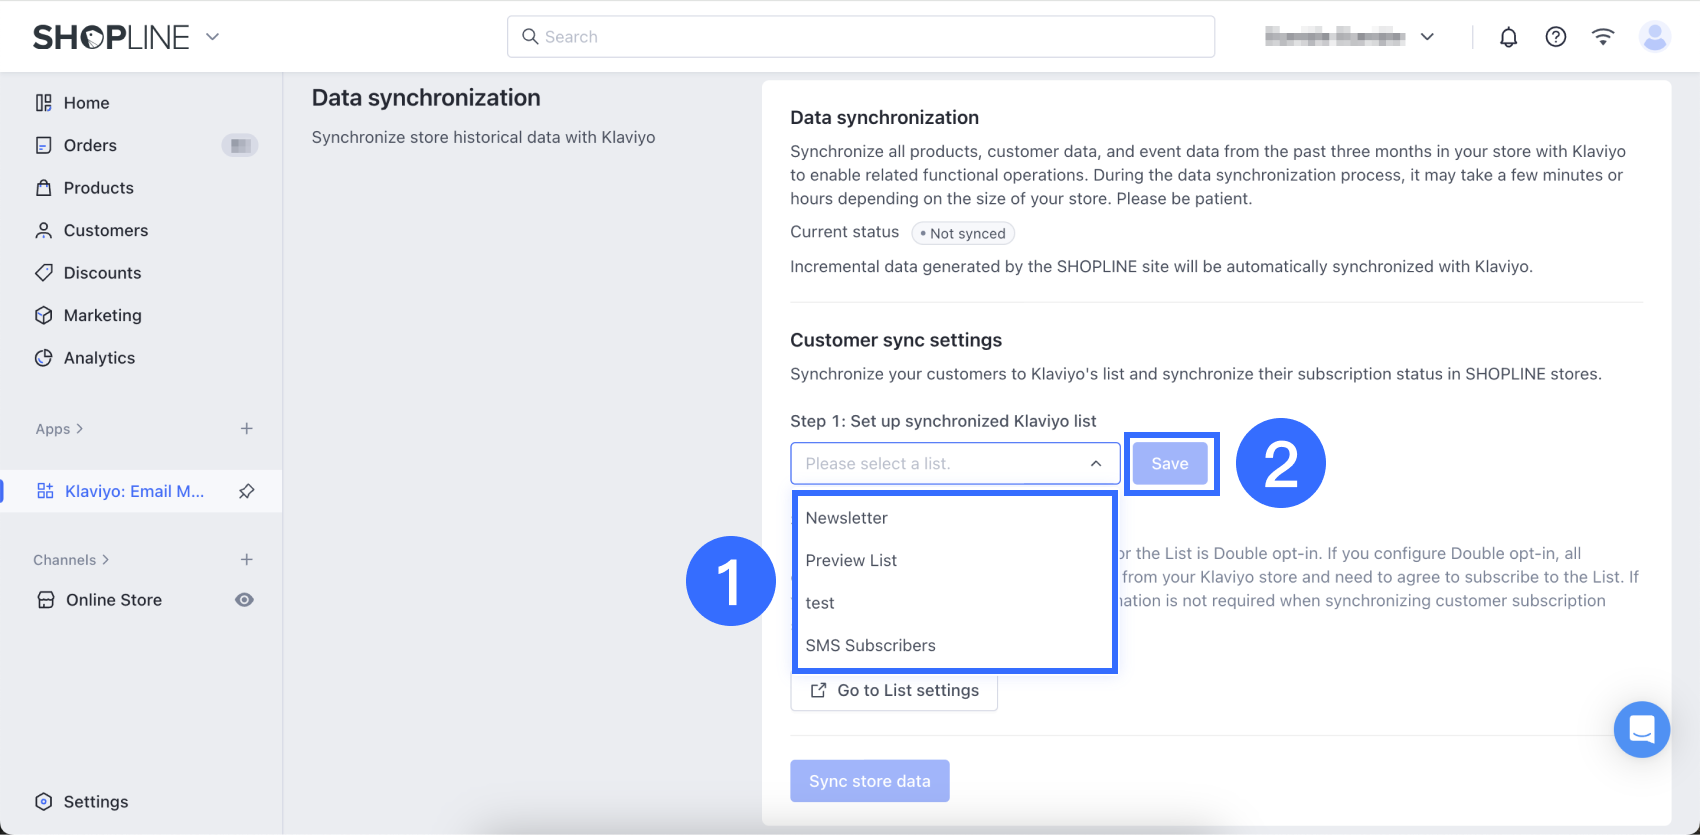This screenshot has height=835, width=1700.
Task: Click the notifications bell icon
Action: pyautogui.click(x=1508, y=37)
